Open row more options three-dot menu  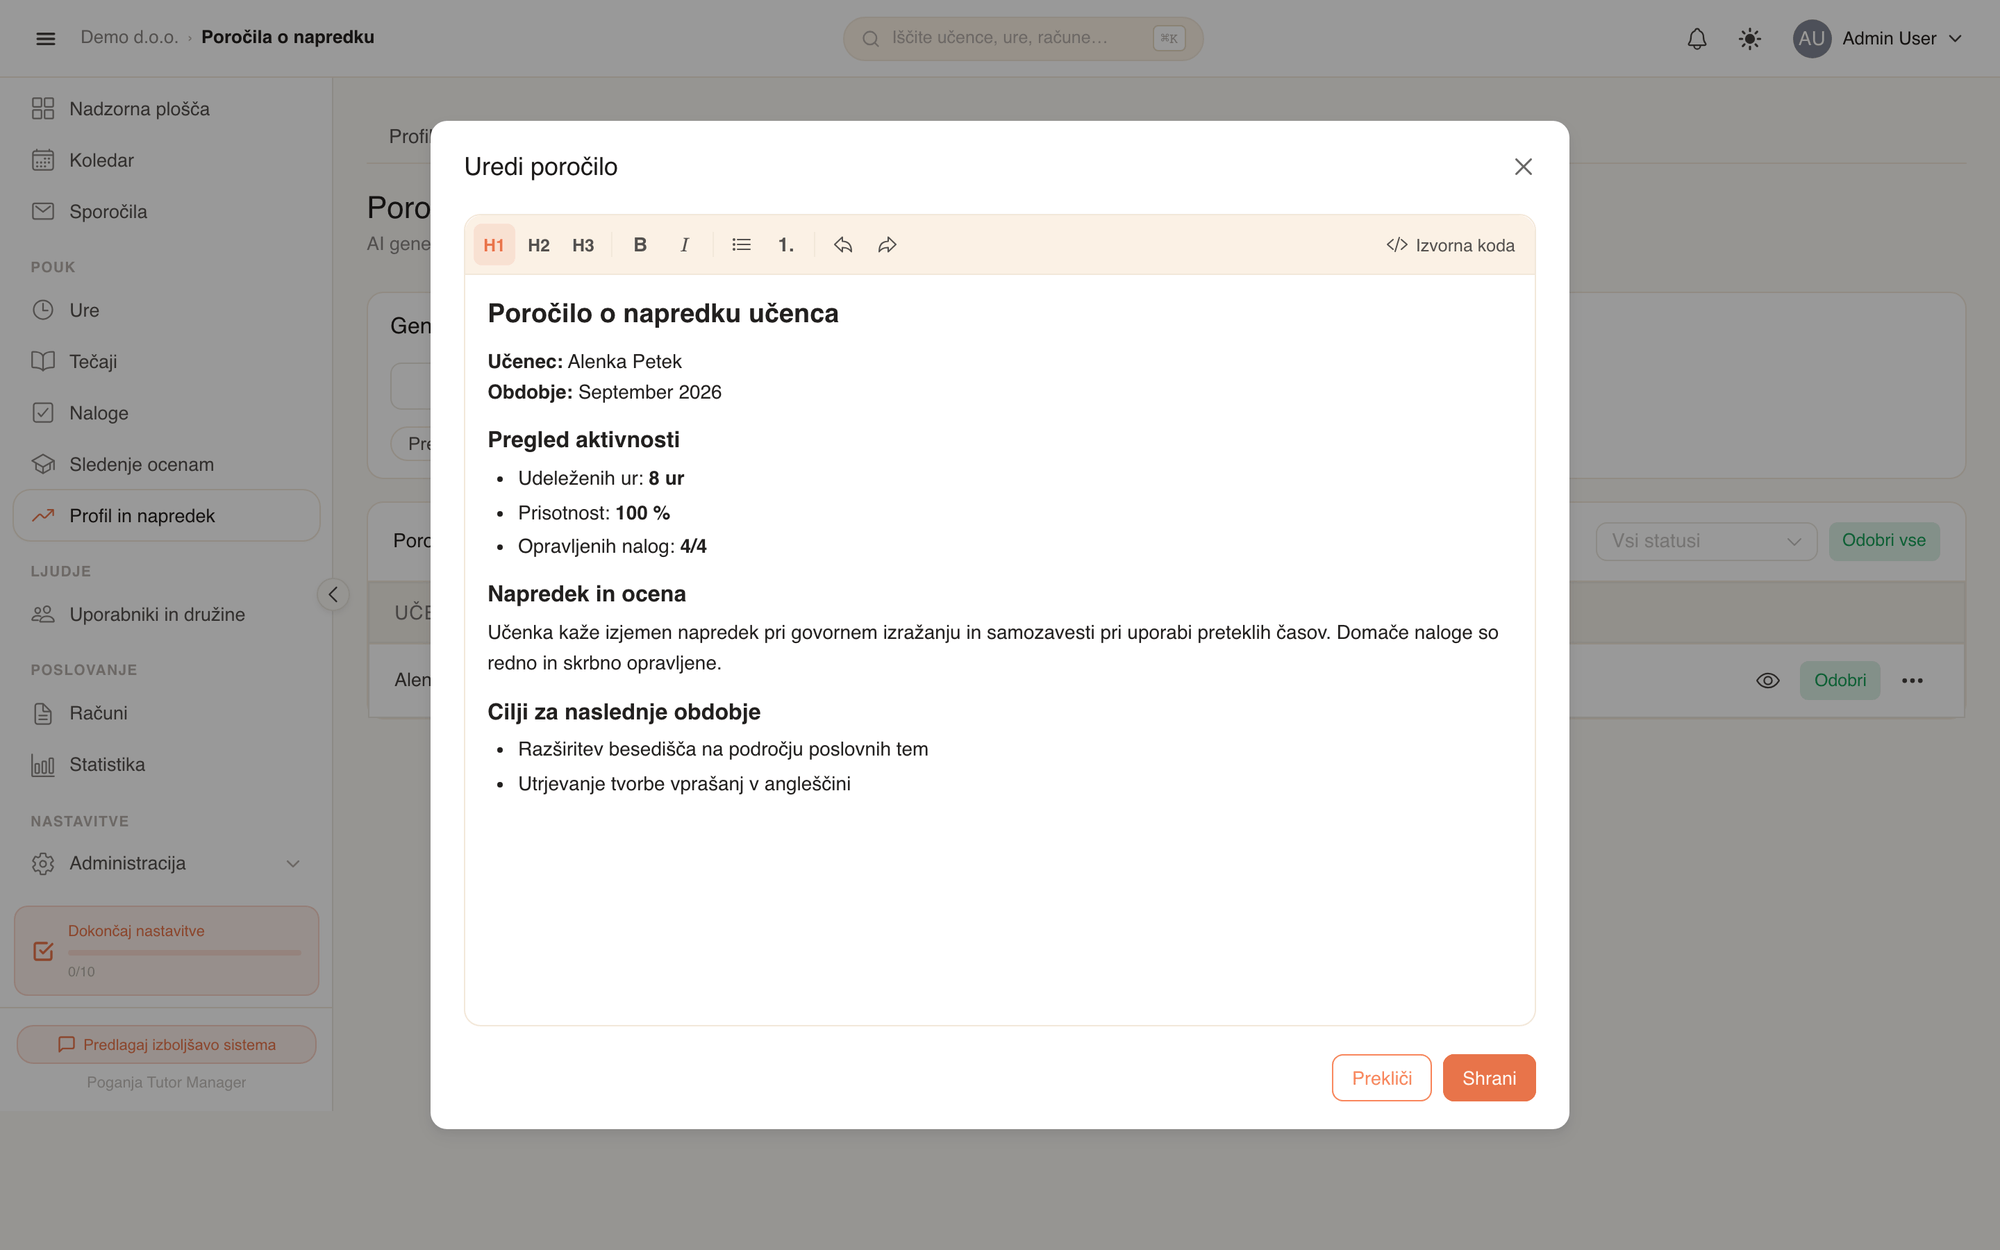click(1912, 680)
